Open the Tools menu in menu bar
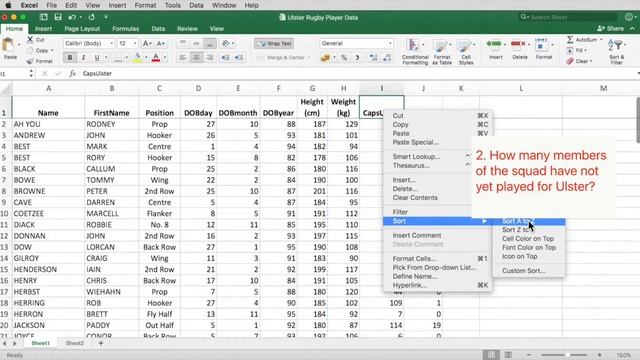The image size is (640, 360). (173, 5)
